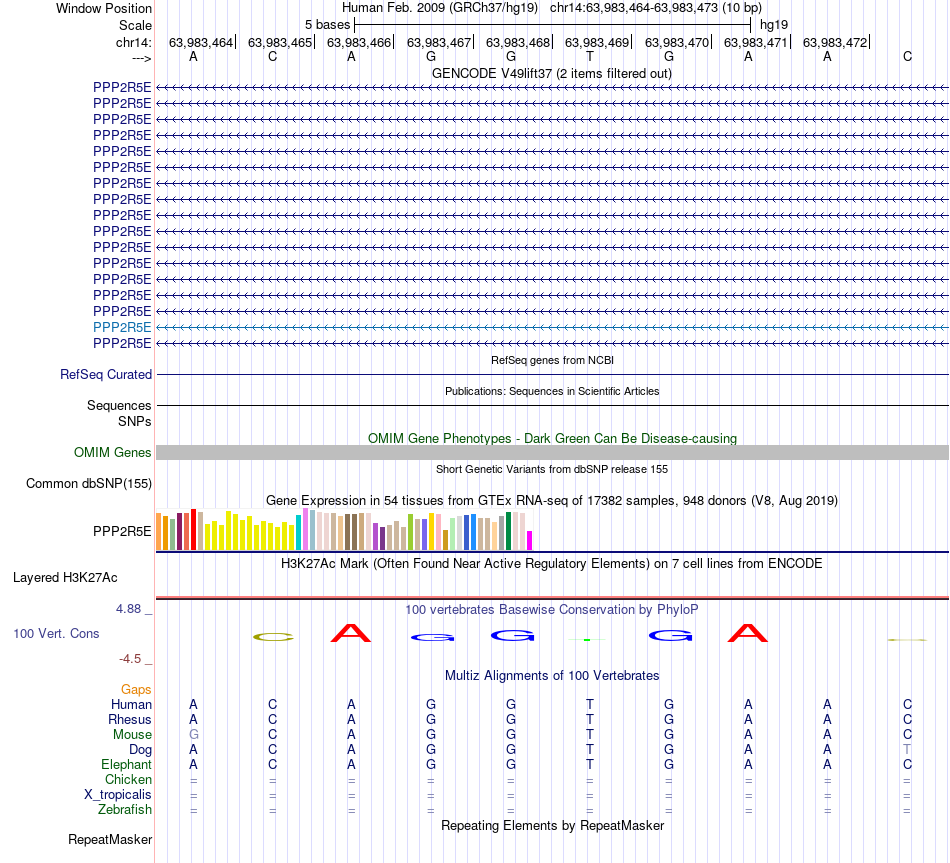Select the Elephant species label
The width and height of the screenshot is (950, 863).
click(126, 764)
